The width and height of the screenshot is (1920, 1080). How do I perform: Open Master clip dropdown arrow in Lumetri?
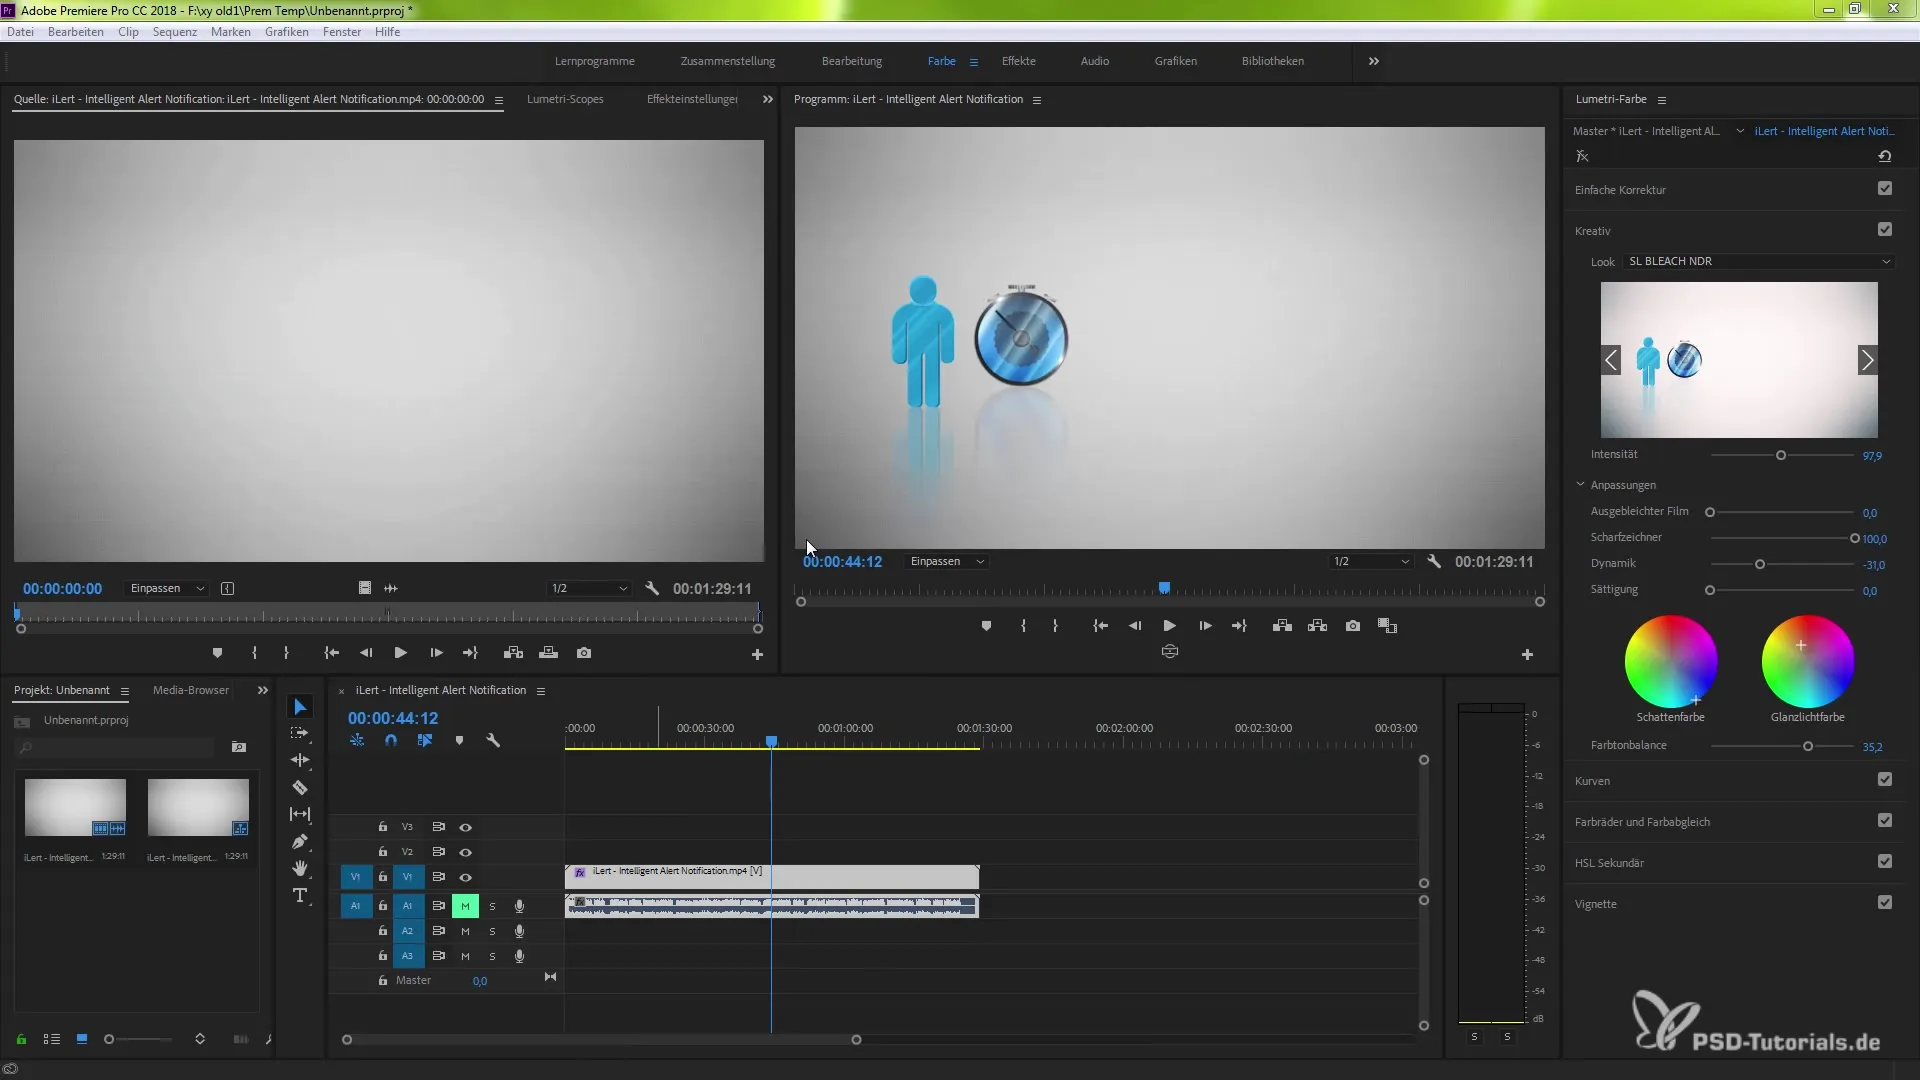(x=1740, y=131)
